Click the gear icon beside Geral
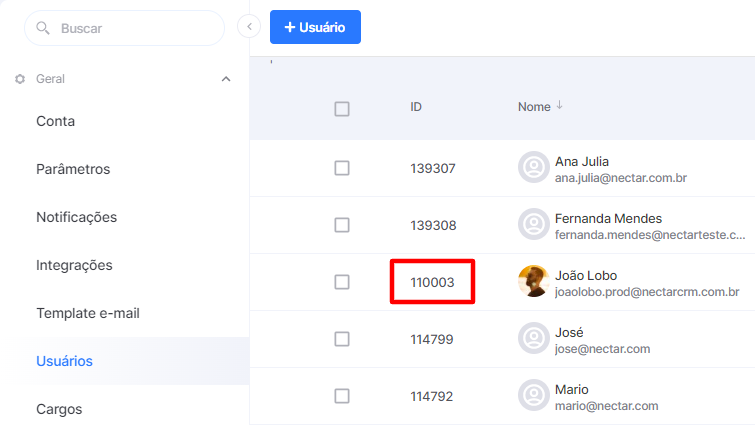Image resolution: width=755 pixels, height=425 pixels. [x=20, y=78]
